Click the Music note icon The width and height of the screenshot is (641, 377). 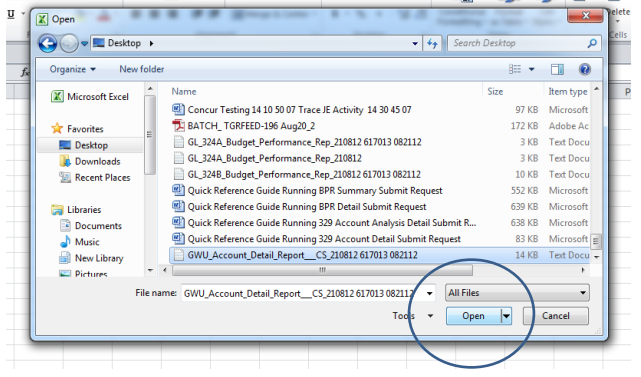click(x=65, y=242)
